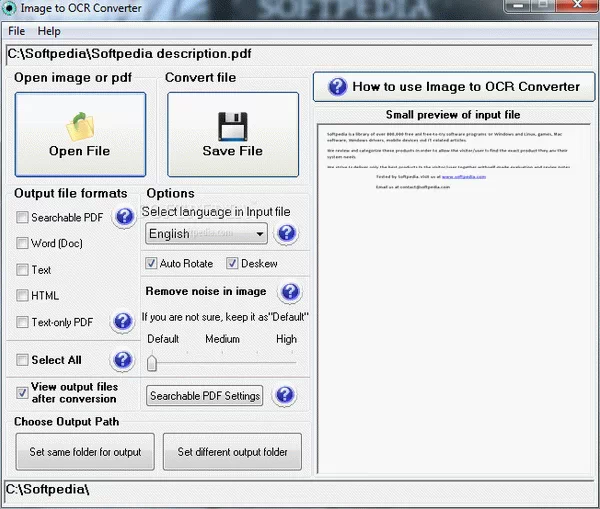This screenshot has height=509, width=600.
Task: Click the softpedia.com link in preview
Action: pos(464,177)
